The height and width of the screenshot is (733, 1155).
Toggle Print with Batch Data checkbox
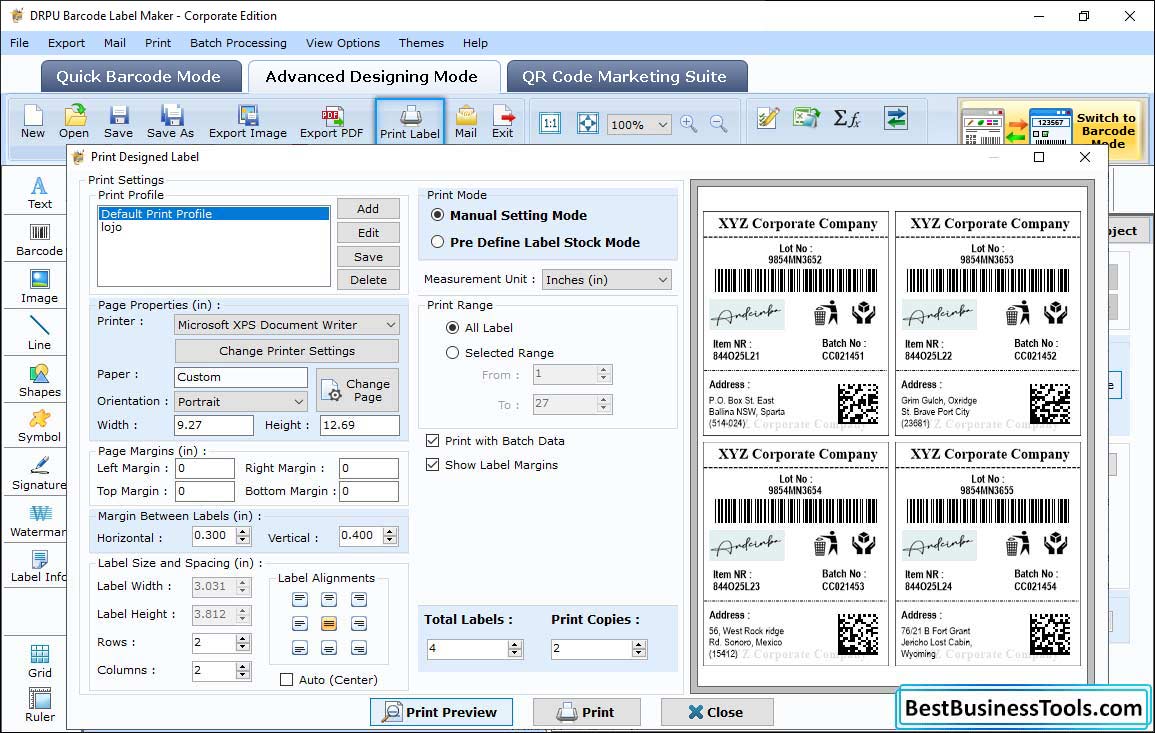[x=432, y=441]
